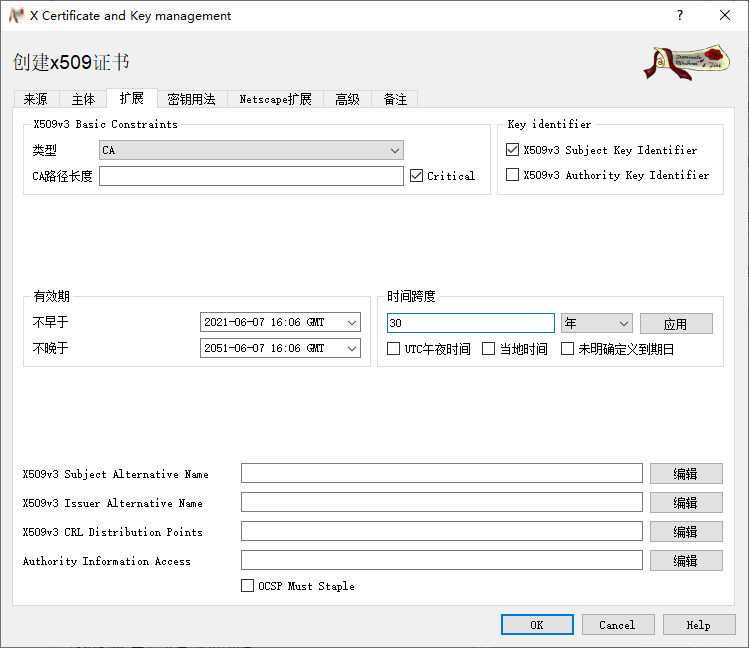Click the 应用 button

point(676,324)
